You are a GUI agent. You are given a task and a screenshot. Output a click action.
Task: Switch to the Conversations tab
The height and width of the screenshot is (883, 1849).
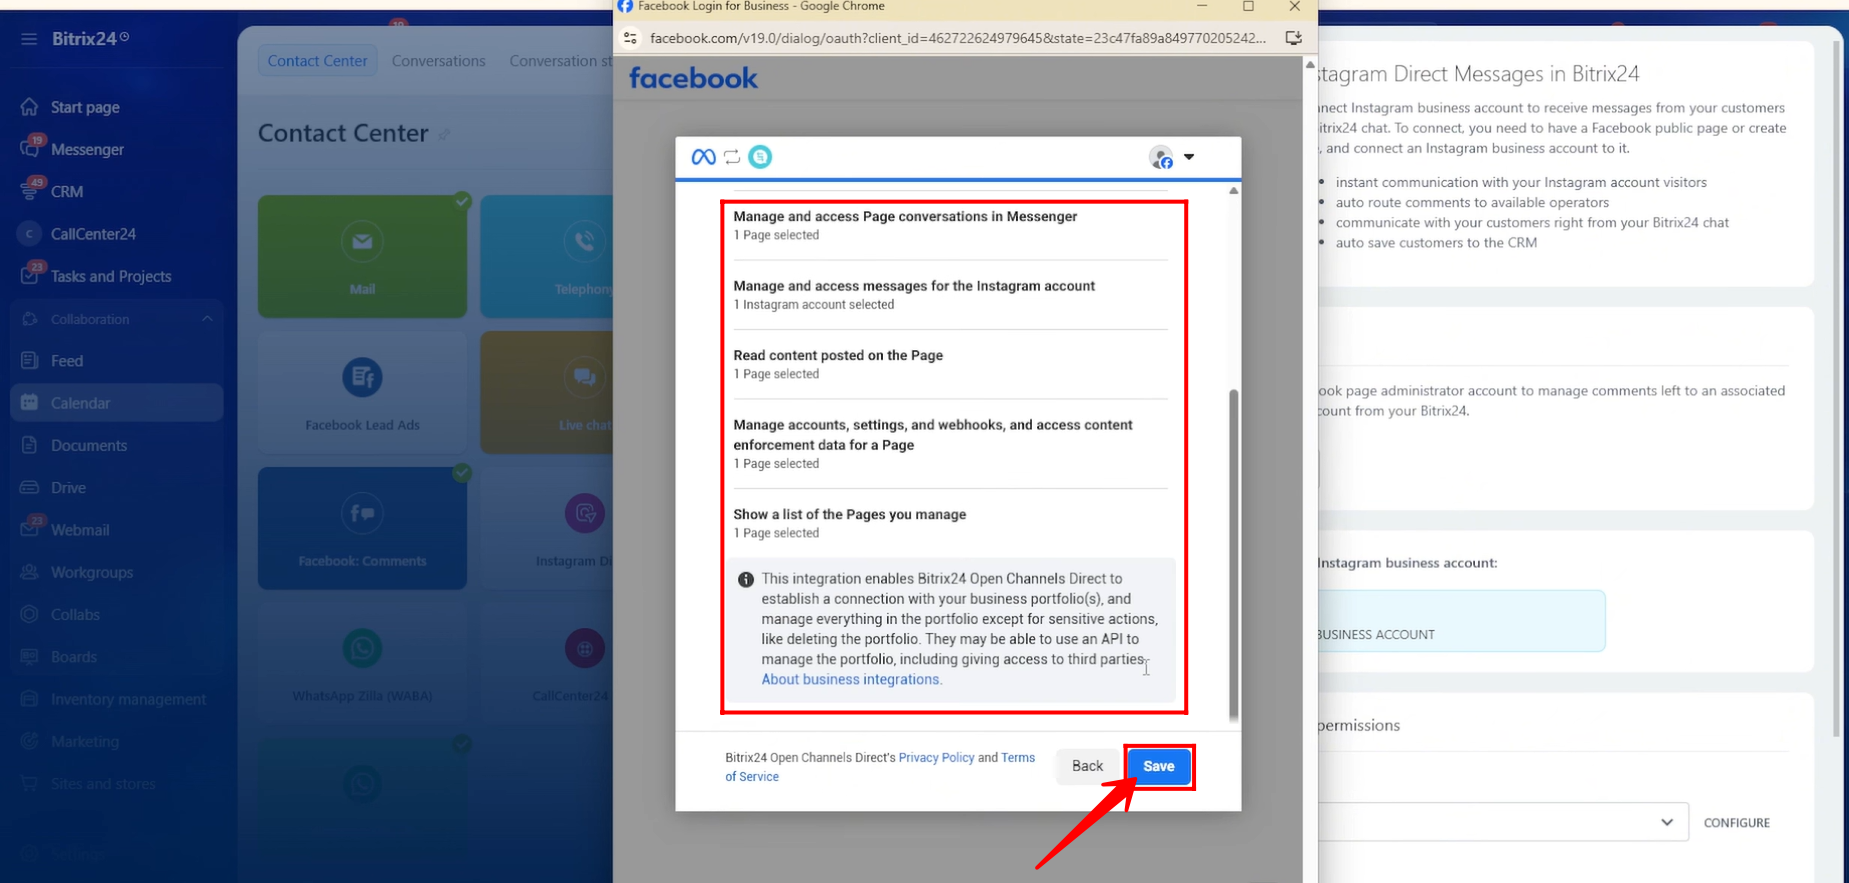pos(438,61)
